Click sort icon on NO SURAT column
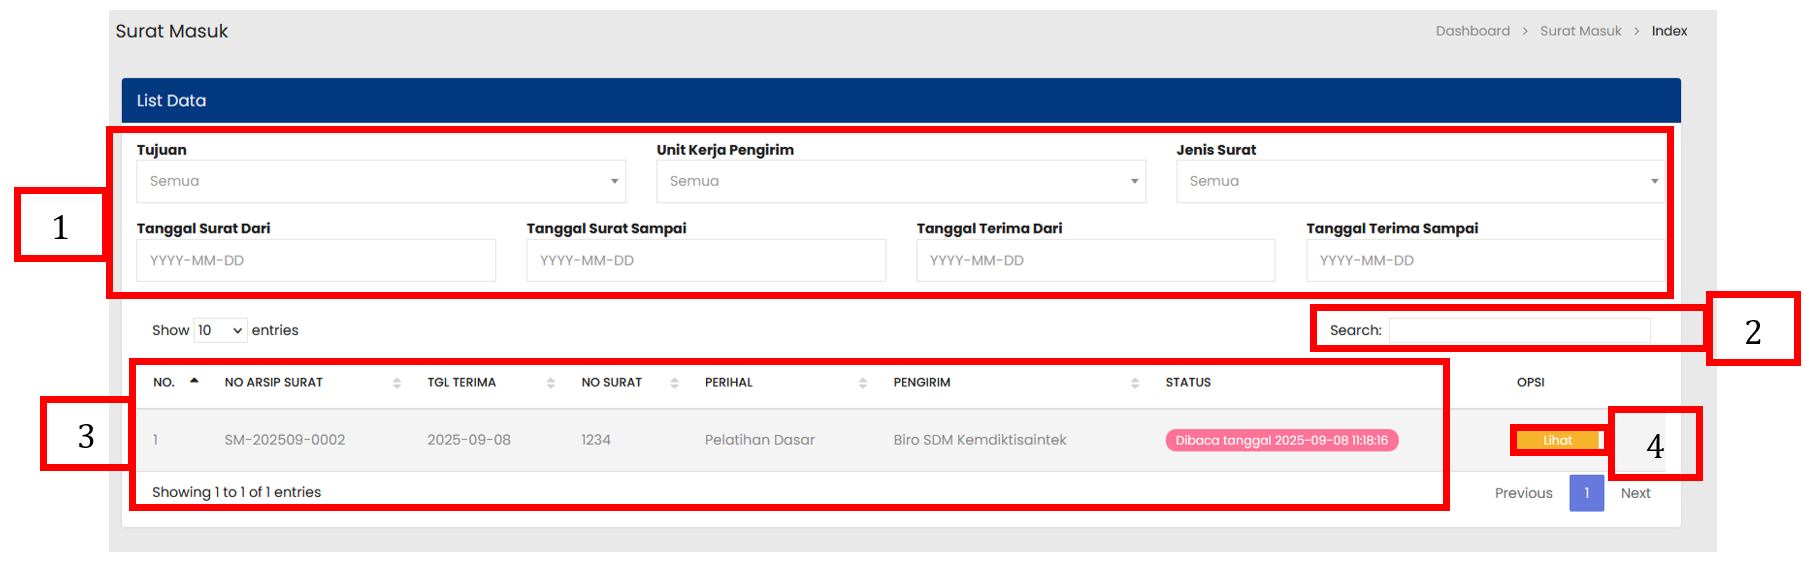The image size is (1805, 567). [675, 383]
